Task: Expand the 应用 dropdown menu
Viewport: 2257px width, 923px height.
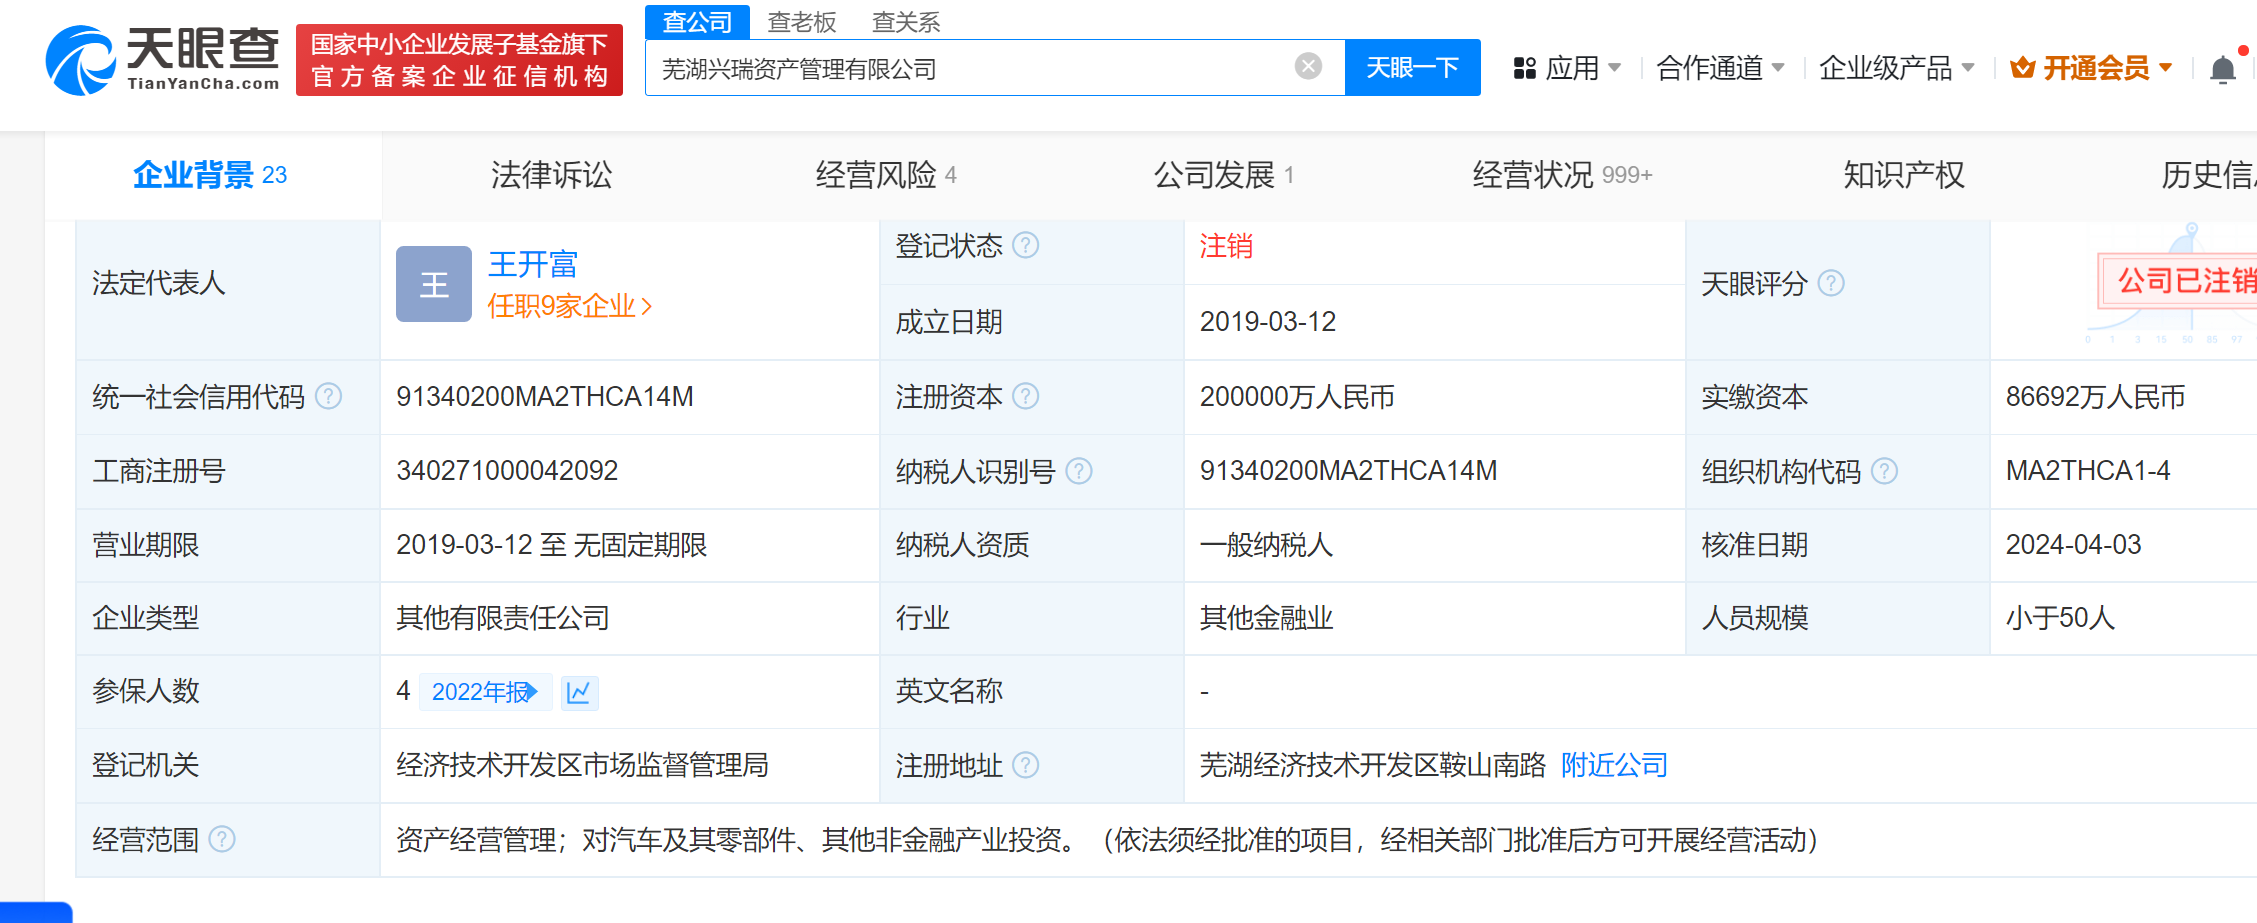Action: coord(1567,68)
